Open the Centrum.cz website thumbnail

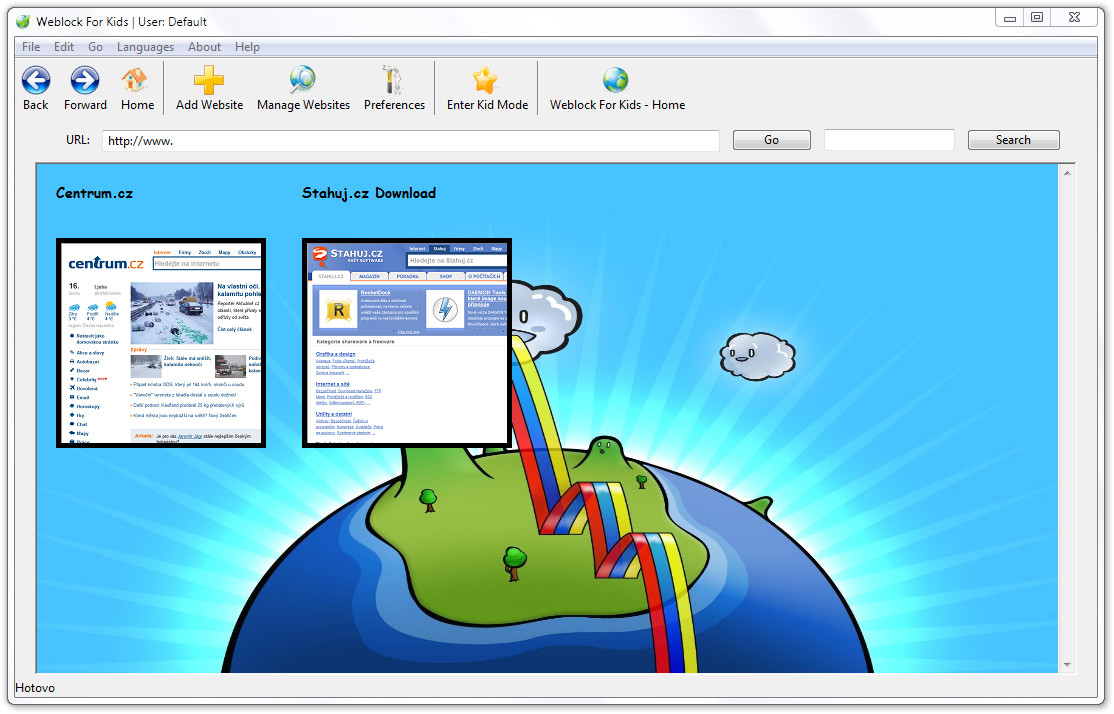click(161, 343)
